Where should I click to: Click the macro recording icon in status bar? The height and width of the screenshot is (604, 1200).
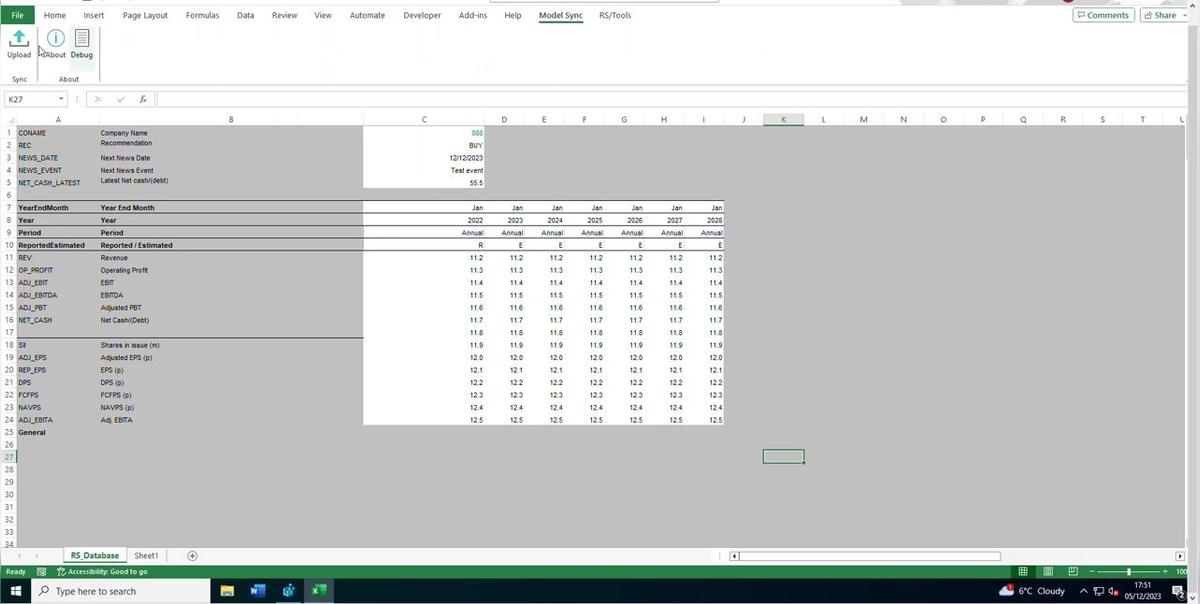click(x=41, y=571)
